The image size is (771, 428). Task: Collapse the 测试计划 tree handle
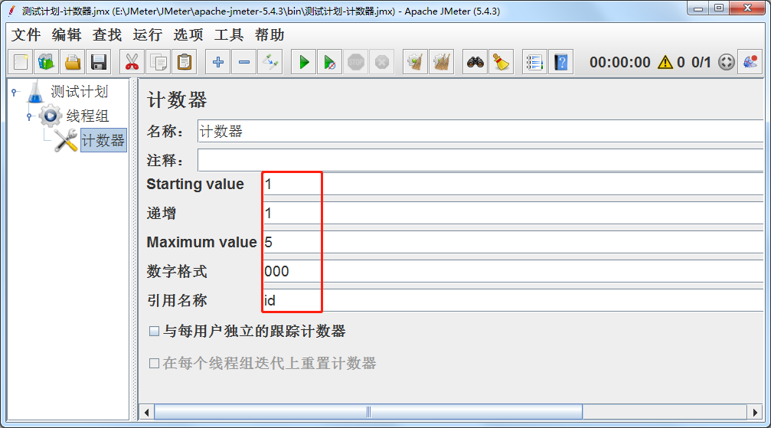tap(15, 92)
